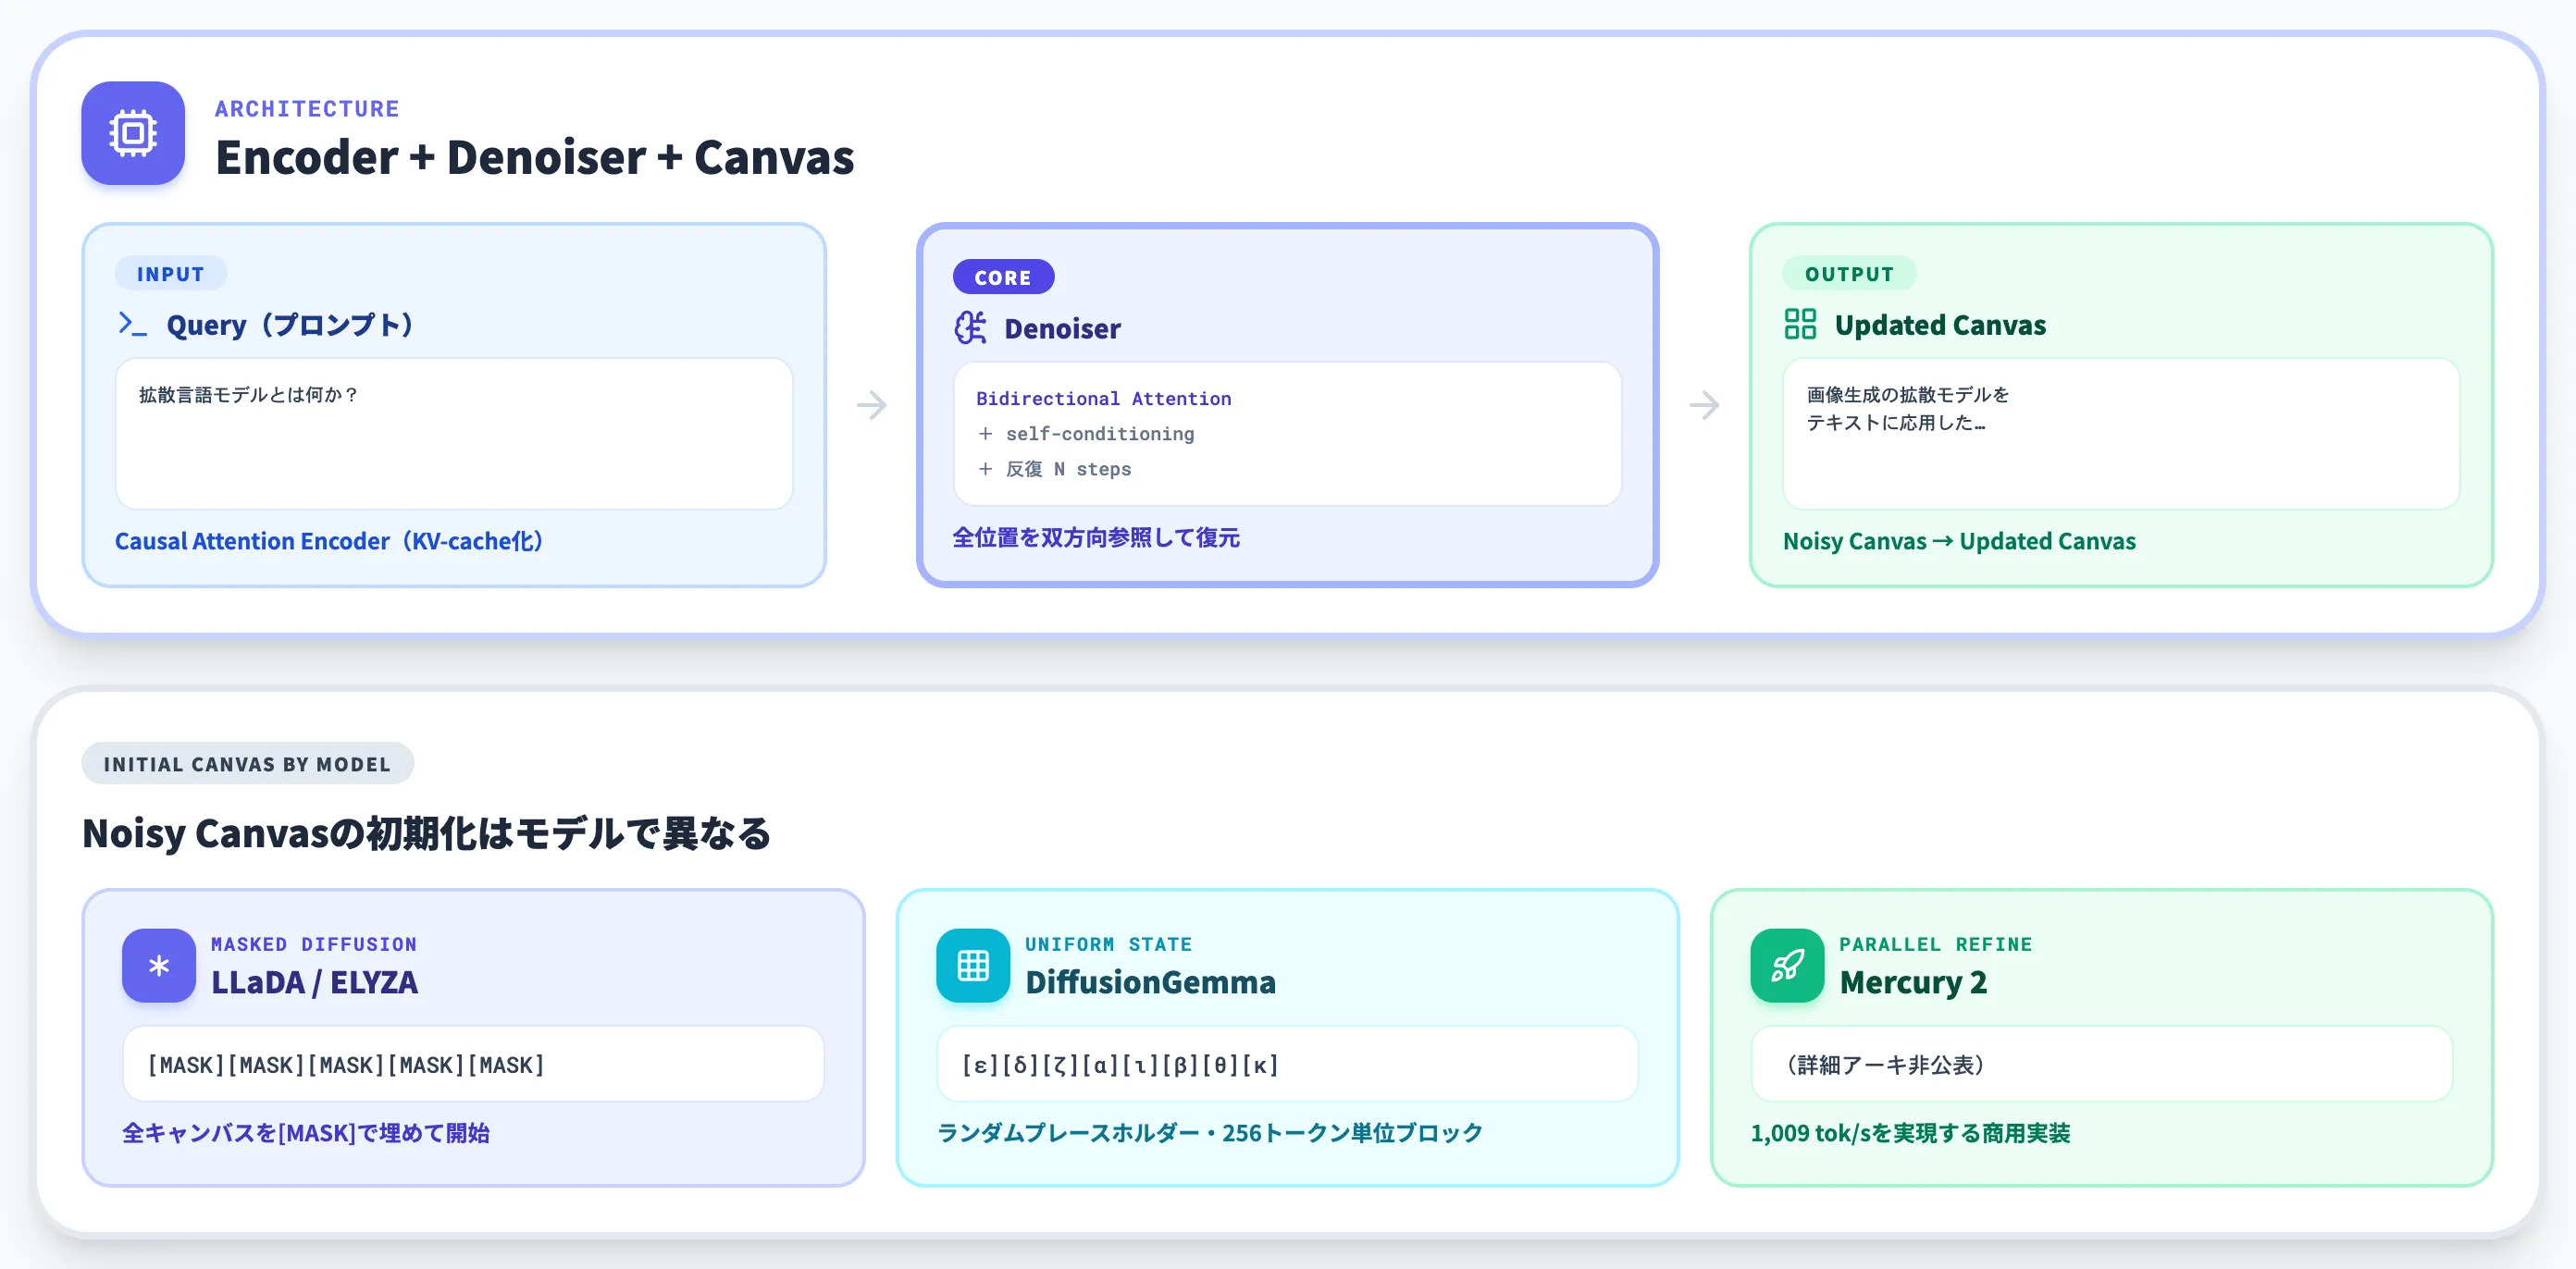The width and height of the screenshot is (2576, 1269).
Task: Click the Architecture chip icon
Action: (133, 133)
